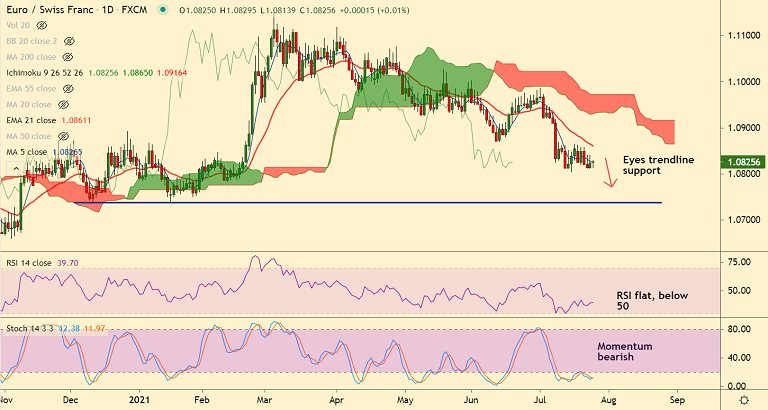Click the Ichimoku value 1.09164

click(x=172, y=73)
